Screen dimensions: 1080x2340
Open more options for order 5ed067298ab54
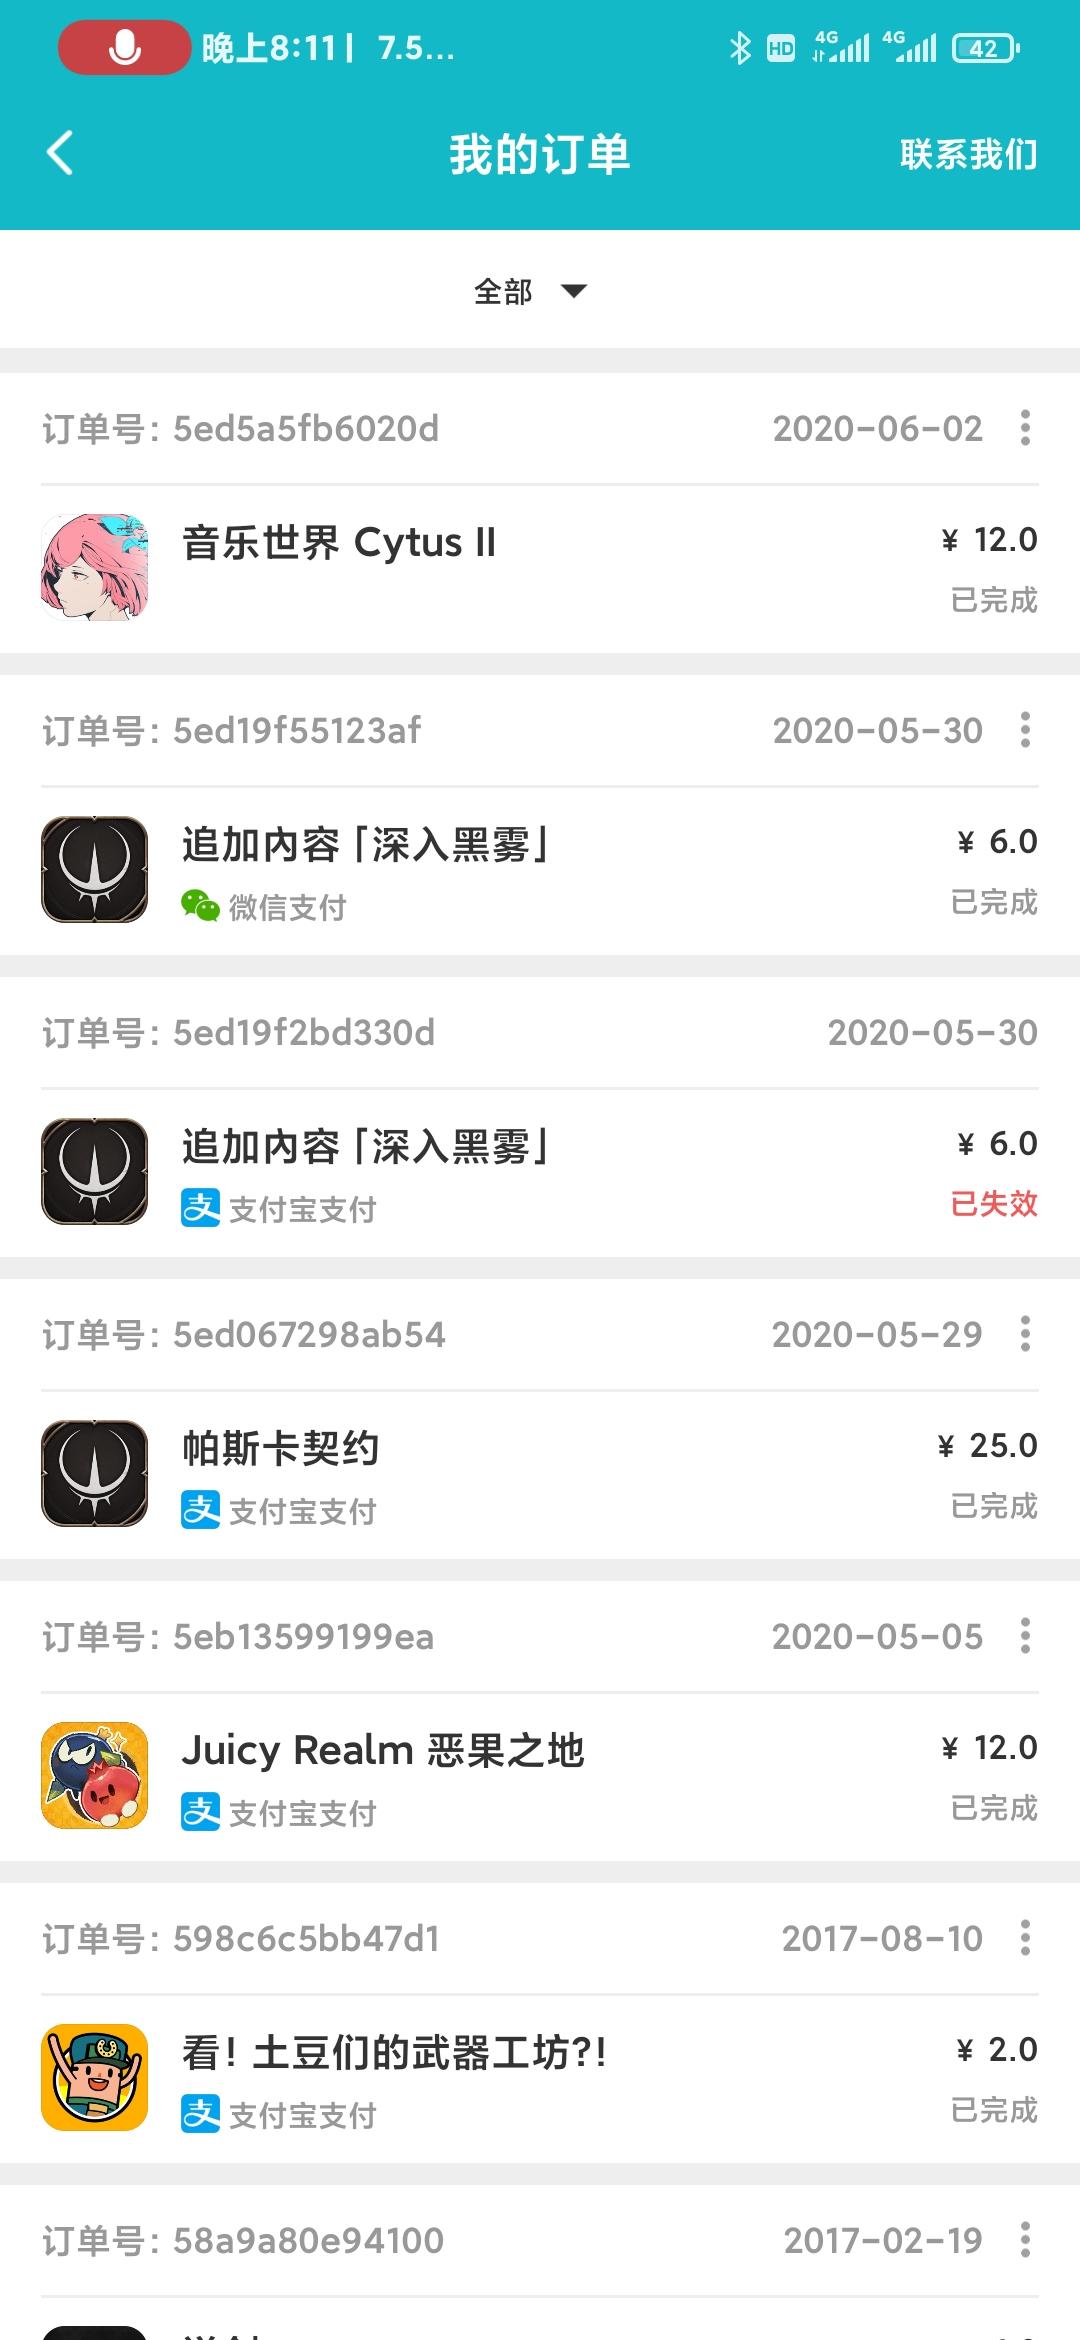click(x=1025, y=1334)
